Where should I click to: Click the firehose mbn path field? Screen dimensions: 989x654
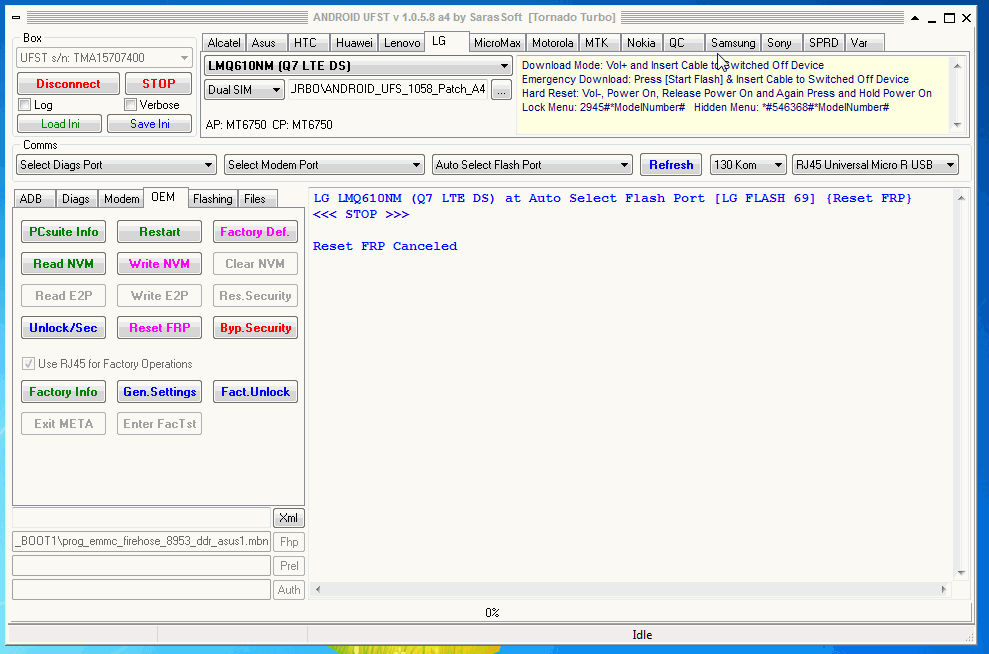click(x=142, y=542)
